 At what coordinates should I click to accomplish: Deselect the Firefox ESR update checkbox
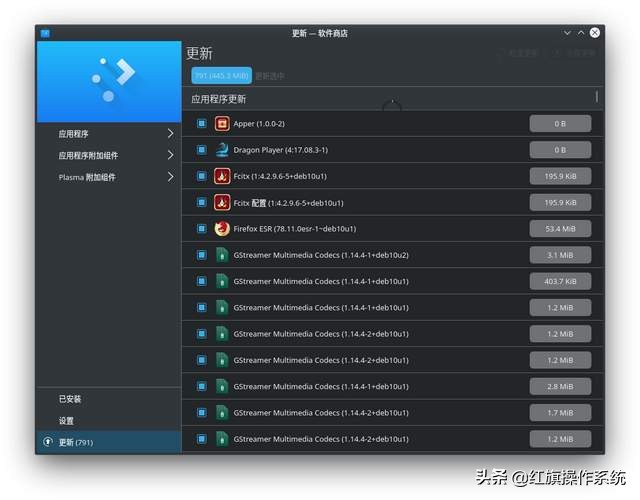click(202, 229)
